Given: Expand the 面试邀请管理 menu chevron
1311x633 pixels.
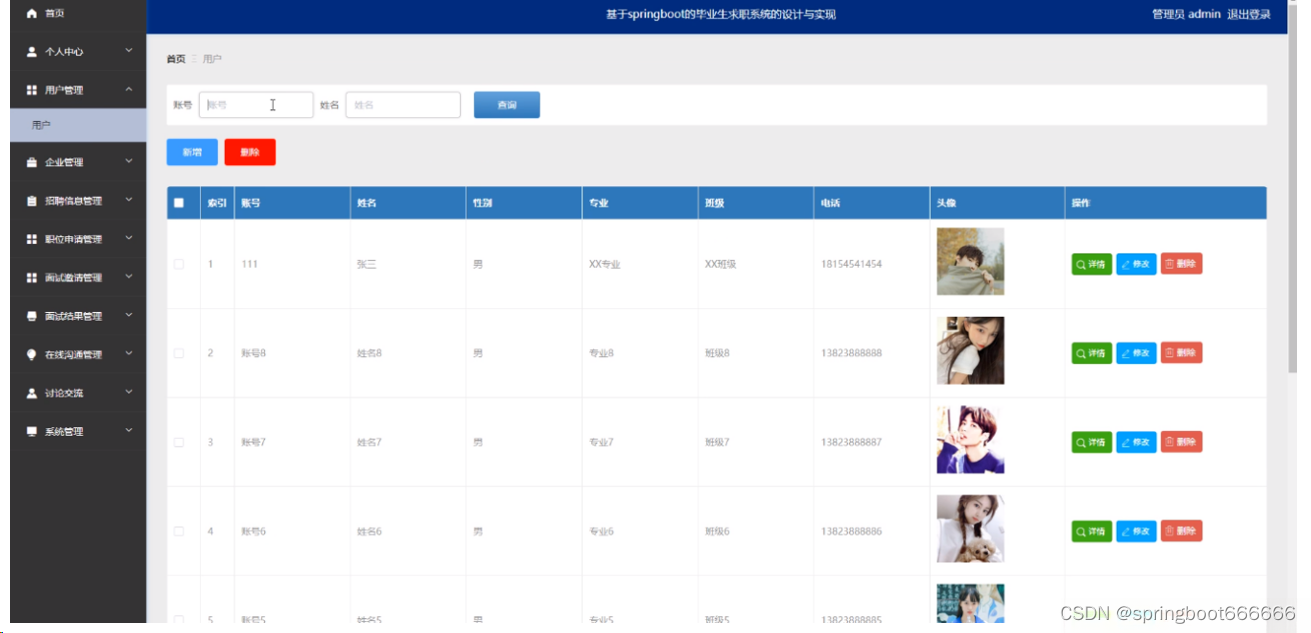Looking at the screenshot, I should click(x=129, y=277).
